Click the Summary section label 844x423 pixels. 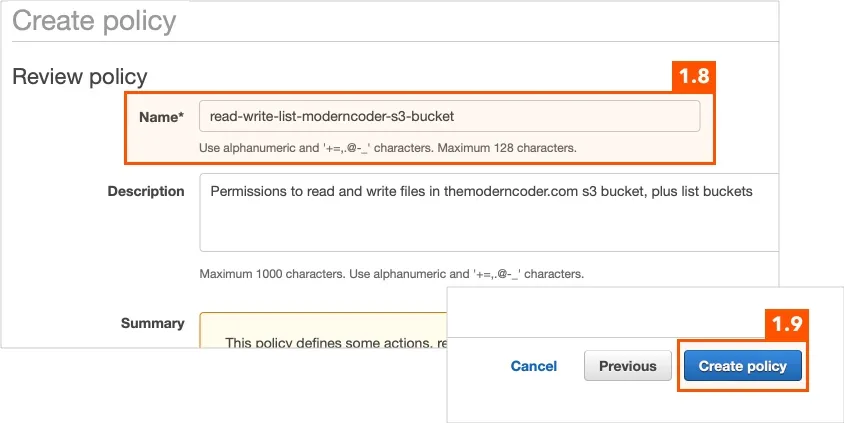pos(152,323)
